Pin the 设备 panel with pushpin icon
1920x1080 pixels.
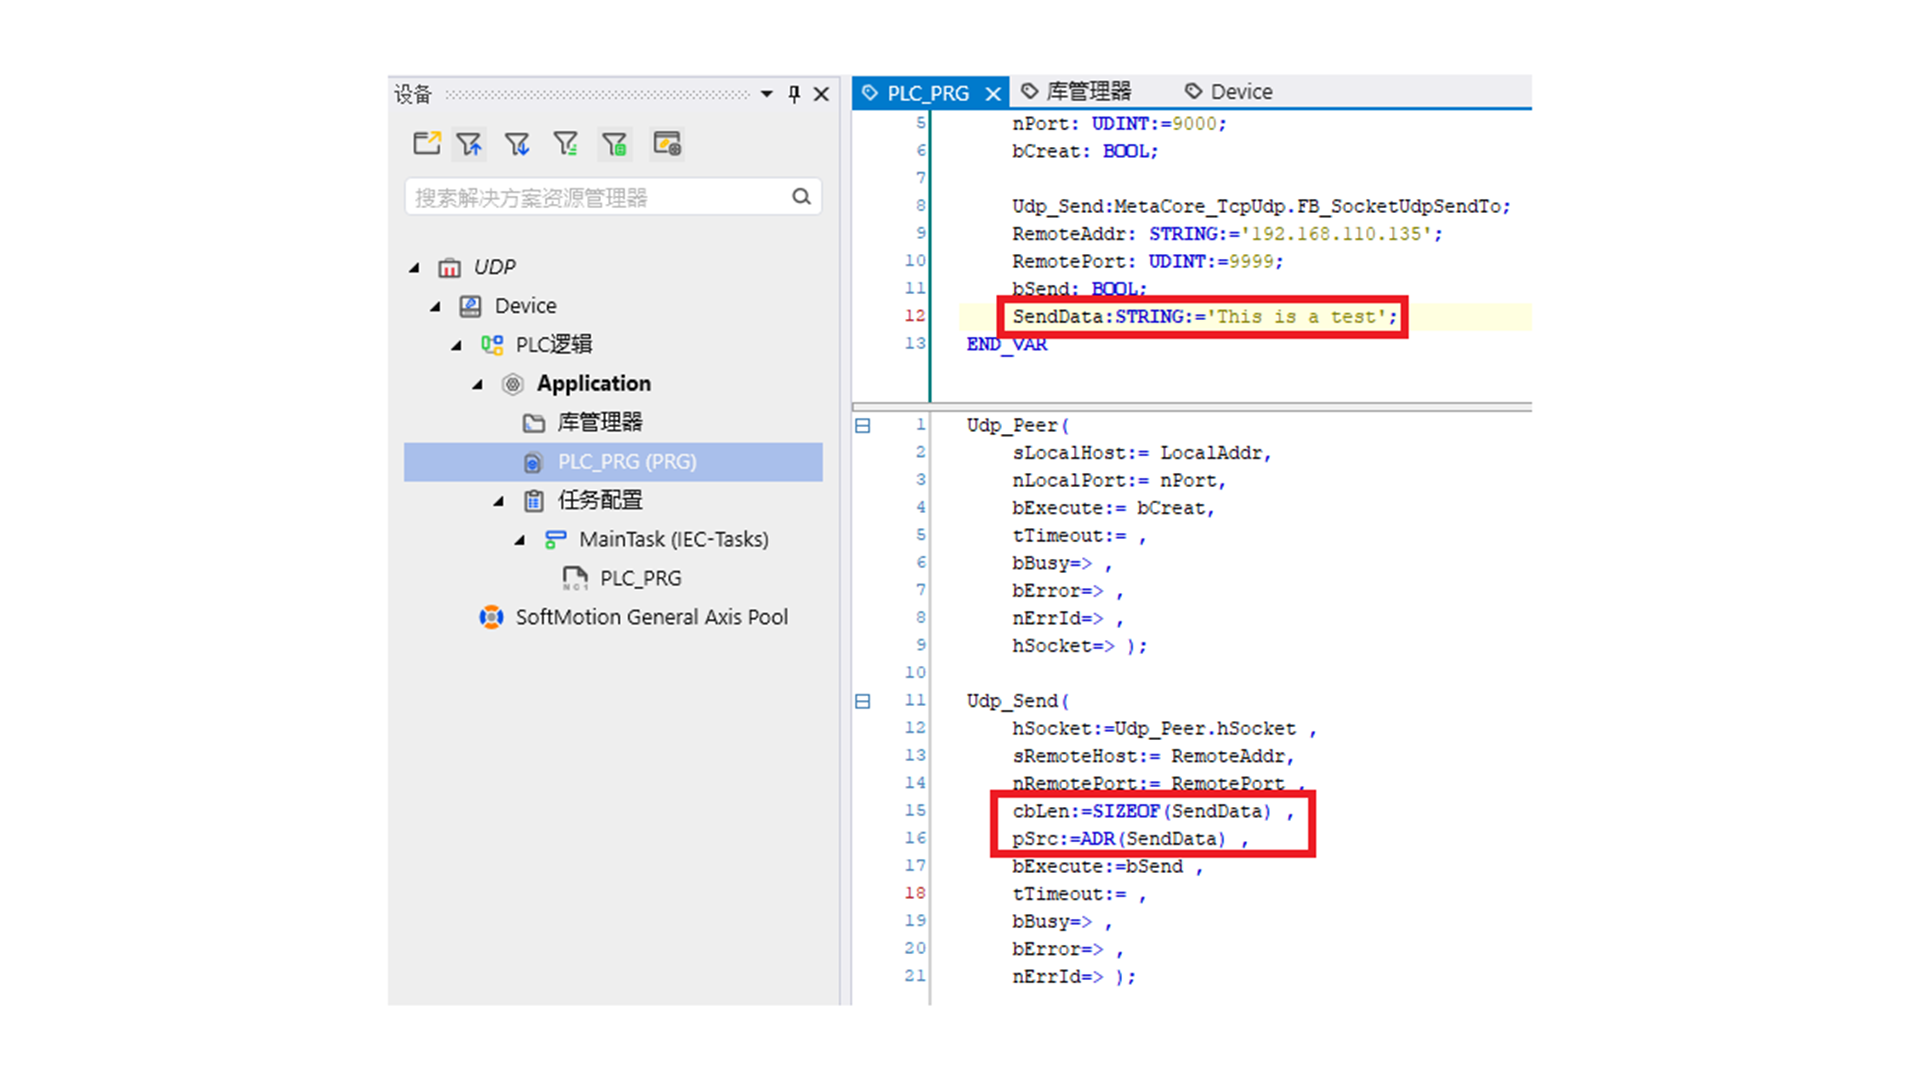(x=794, y=94)
